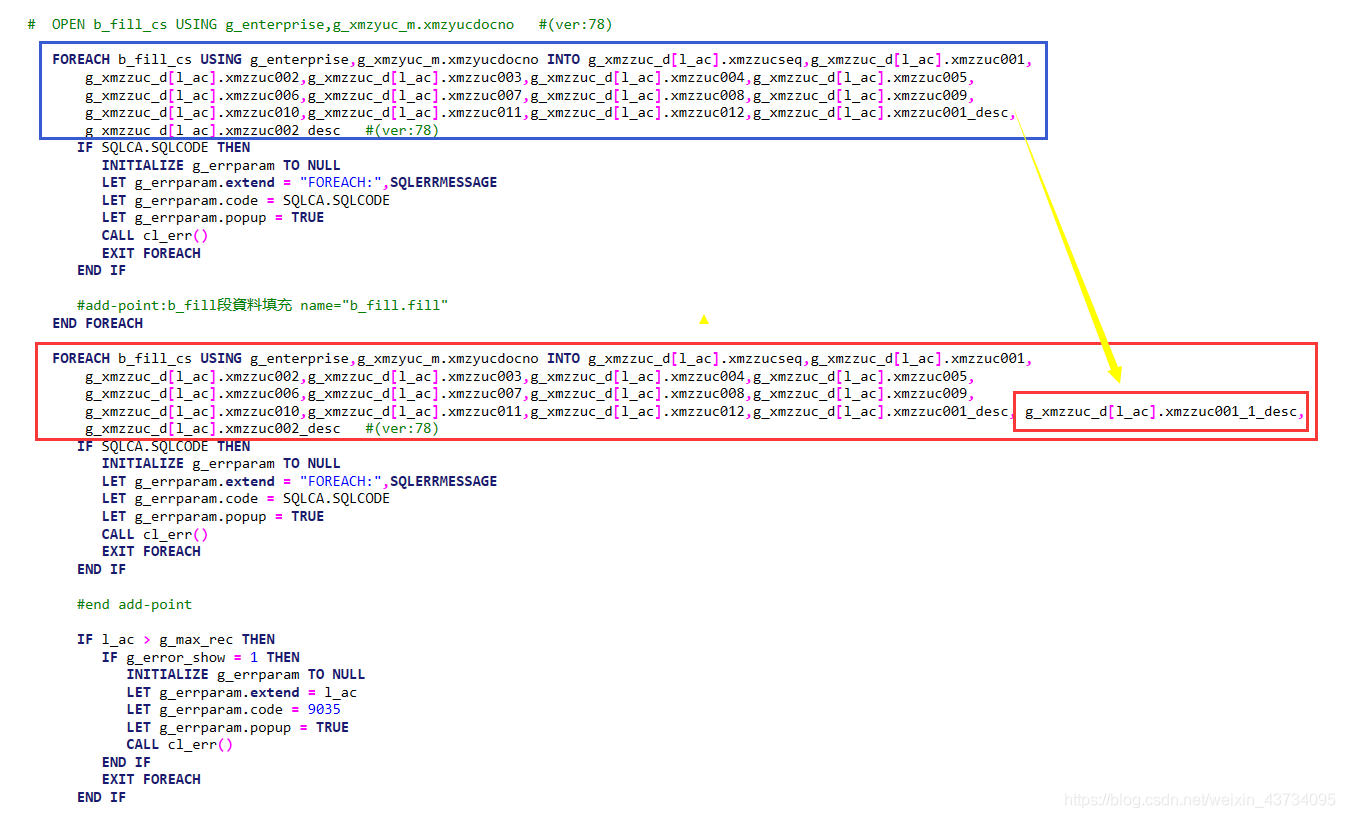
Task: Click the 'IF g_error_show = 1 THEN' line
Action: tap(201, 657)
